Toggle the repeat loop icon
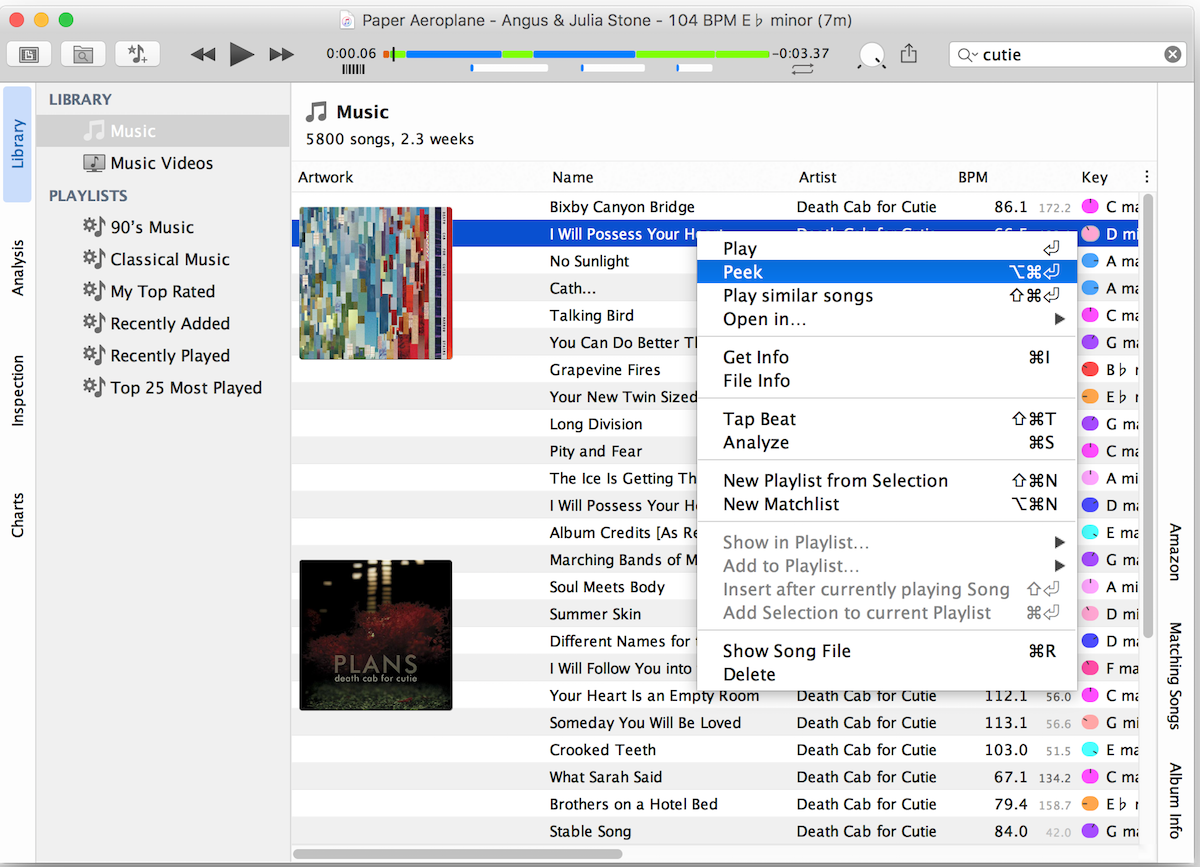Image resolution: width=1200 pixels, height=867 pixels. pos(802,70)
